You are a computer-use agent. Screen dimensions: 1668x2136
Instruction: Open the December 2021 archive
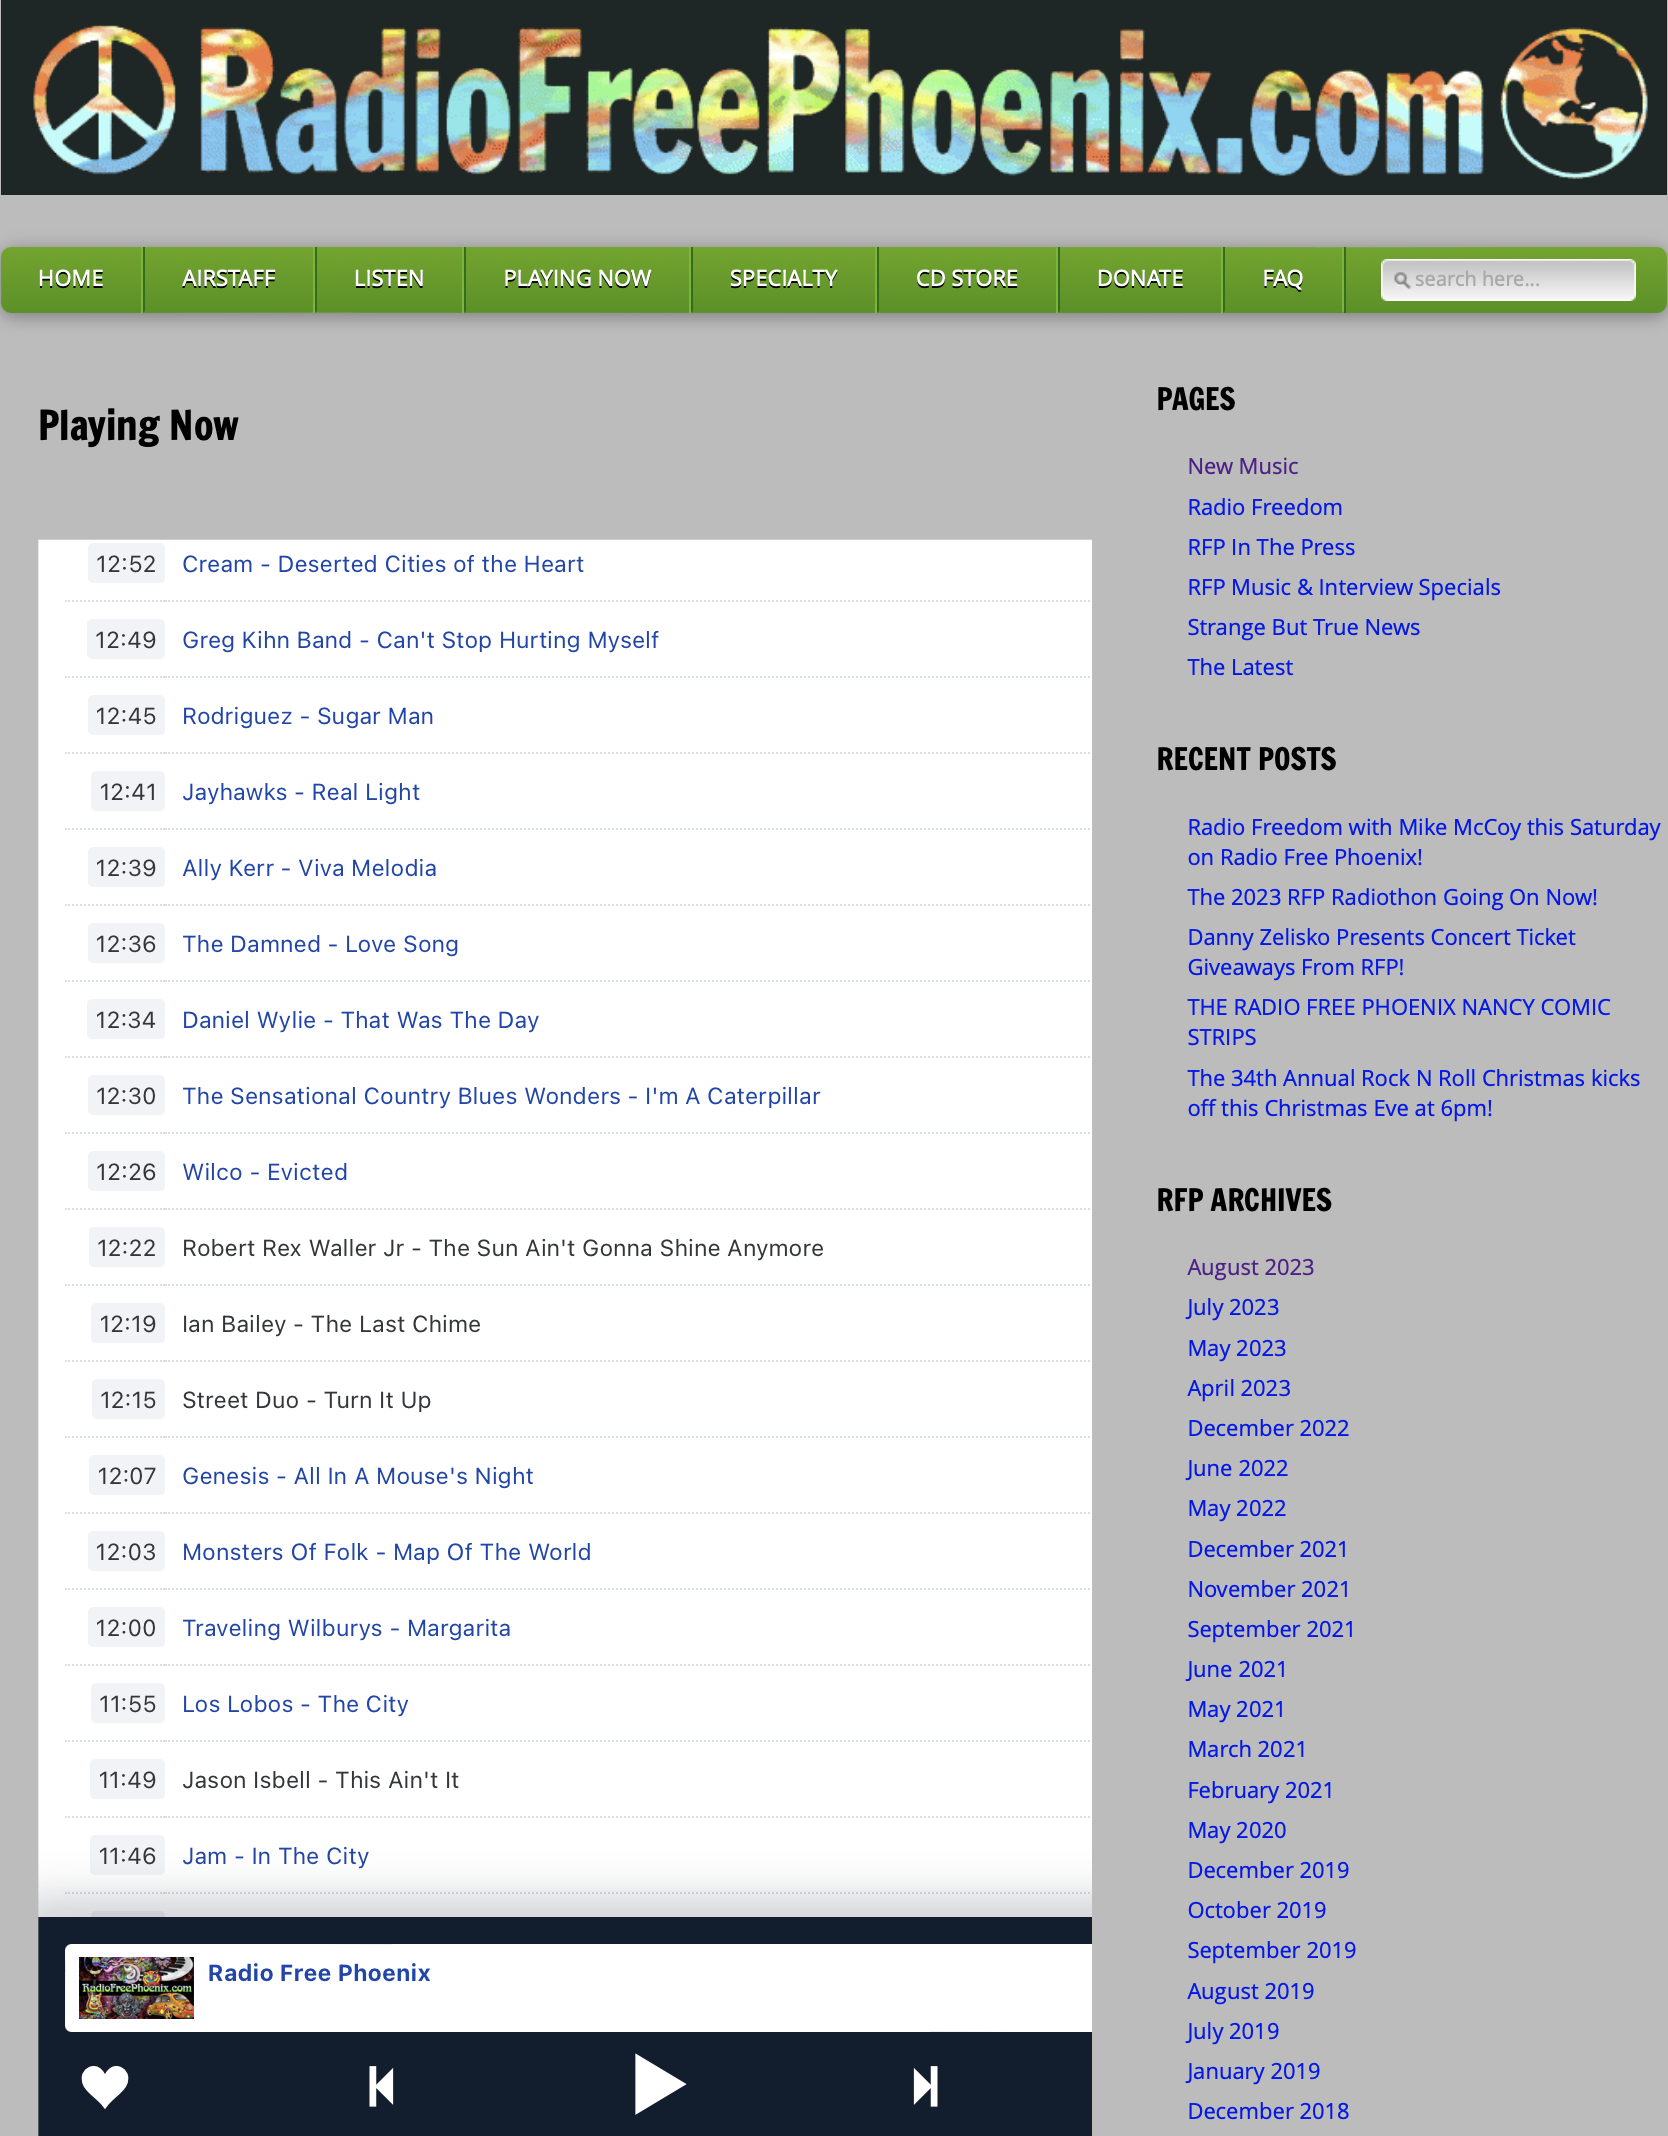pos(1268,1549)
